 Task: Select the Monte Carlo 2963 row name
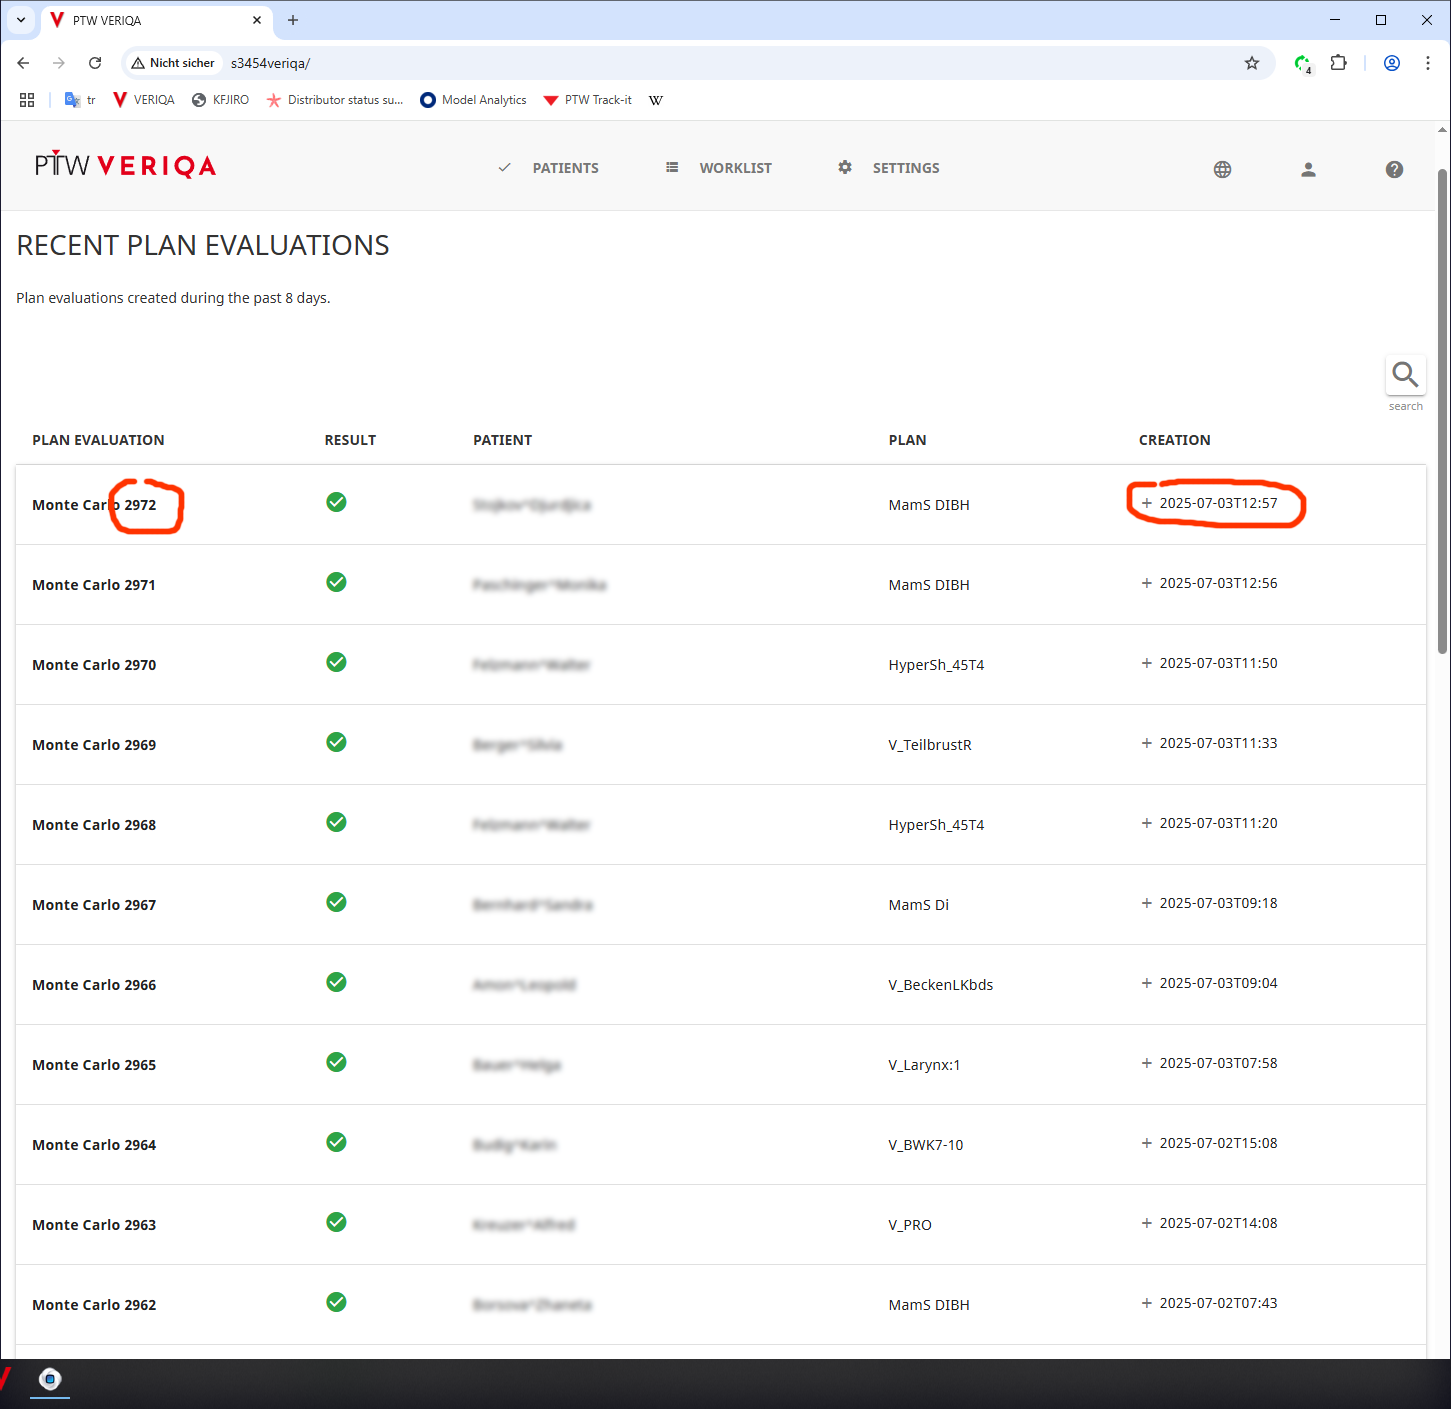point(94,1225)
